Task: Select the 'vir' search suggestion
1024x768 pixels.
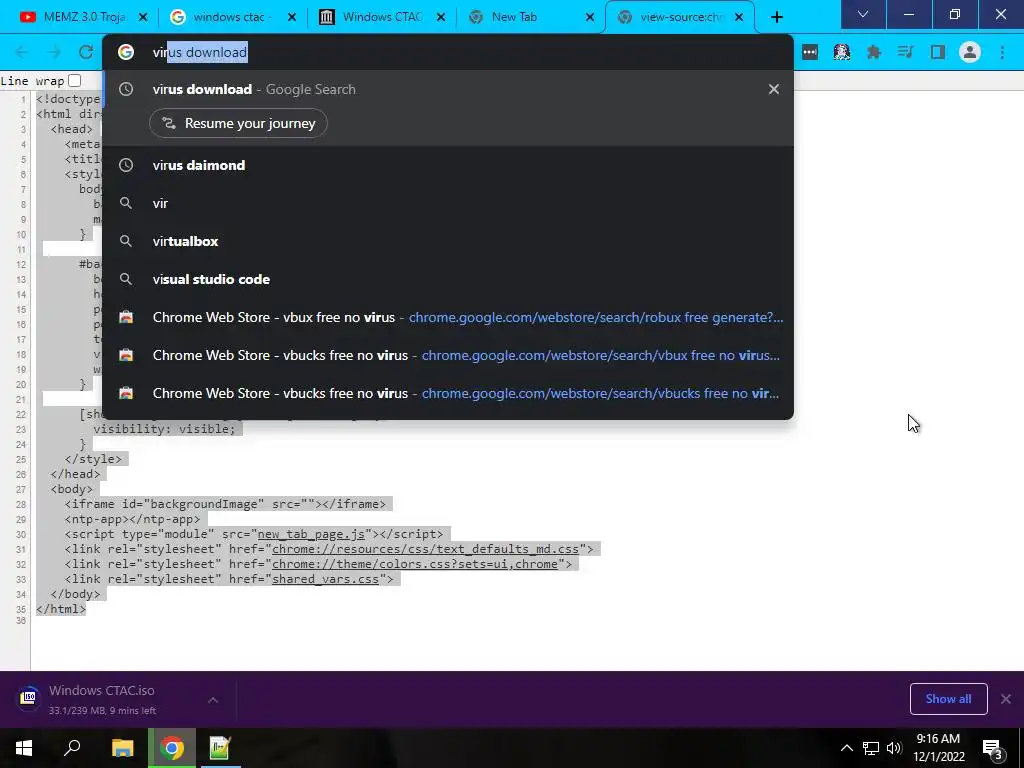Action: tap(448, 203)
